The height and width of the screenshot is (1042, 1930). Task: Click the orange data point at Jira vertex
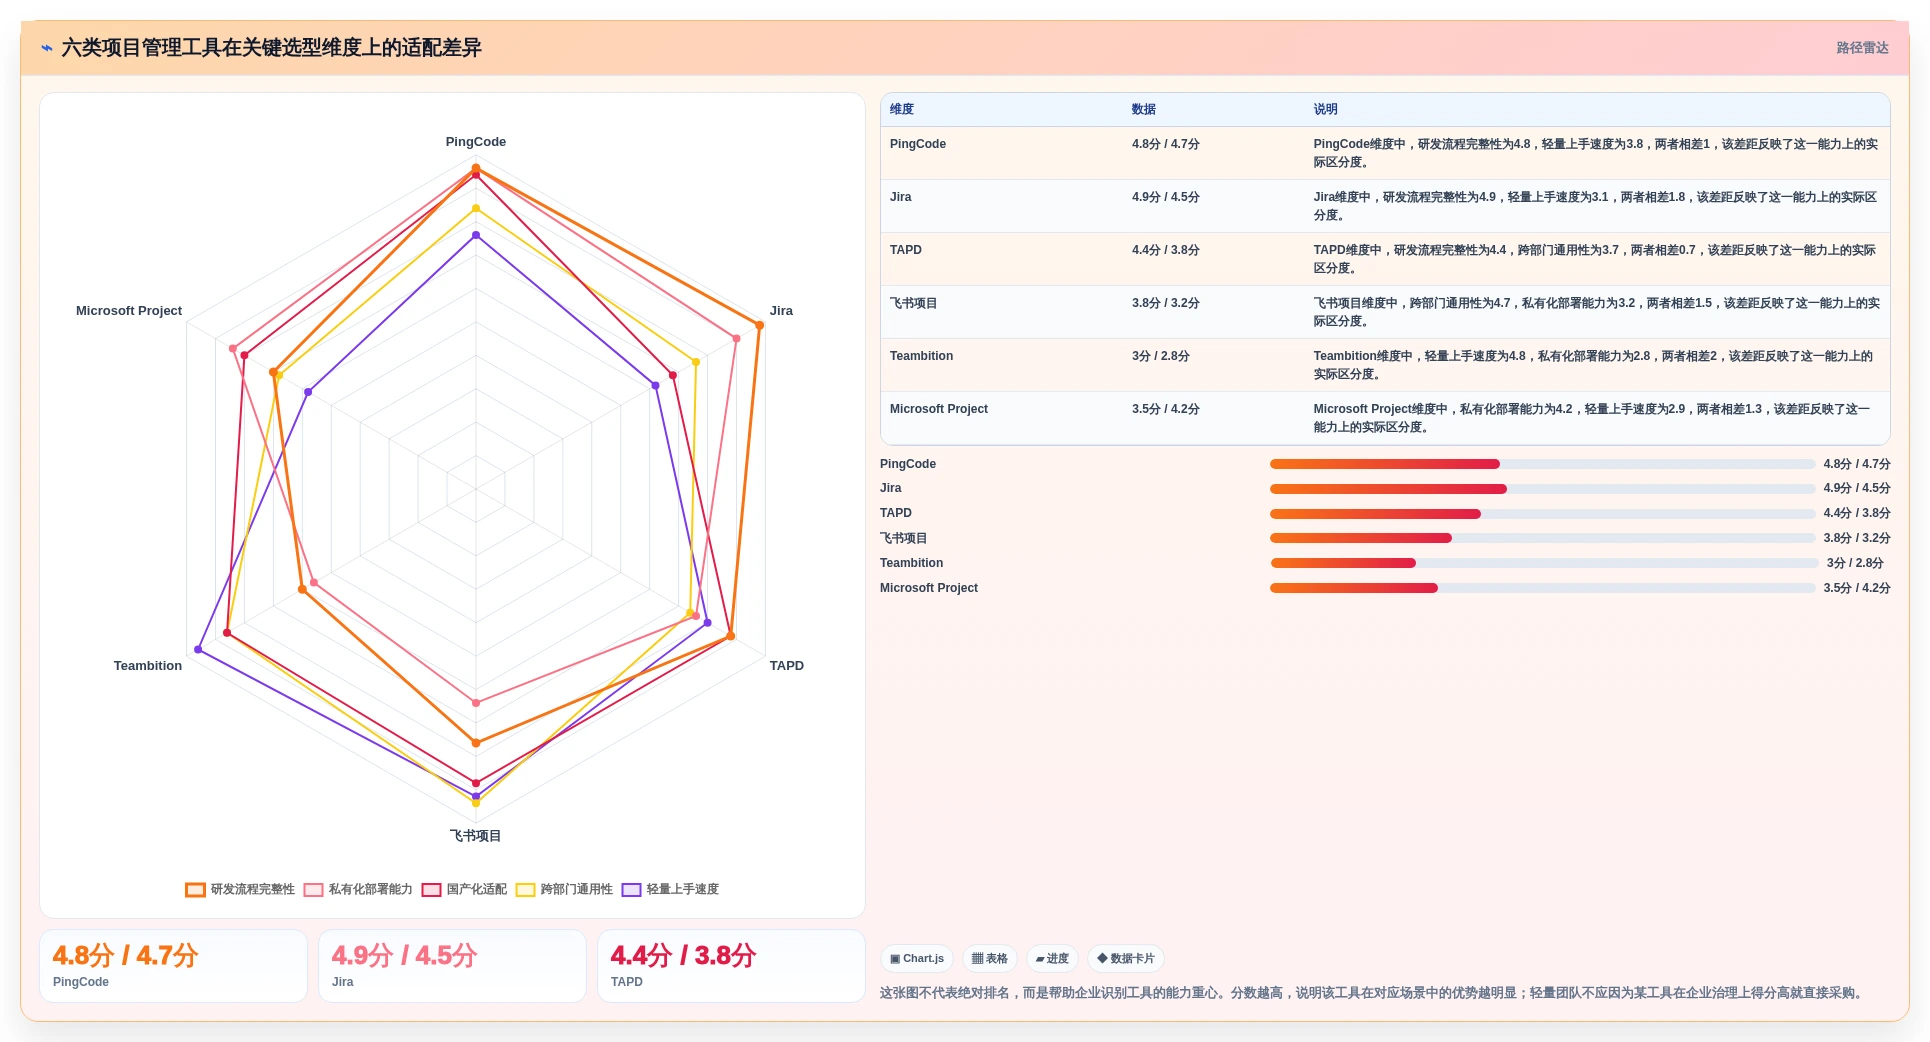(x=760, y=325)
